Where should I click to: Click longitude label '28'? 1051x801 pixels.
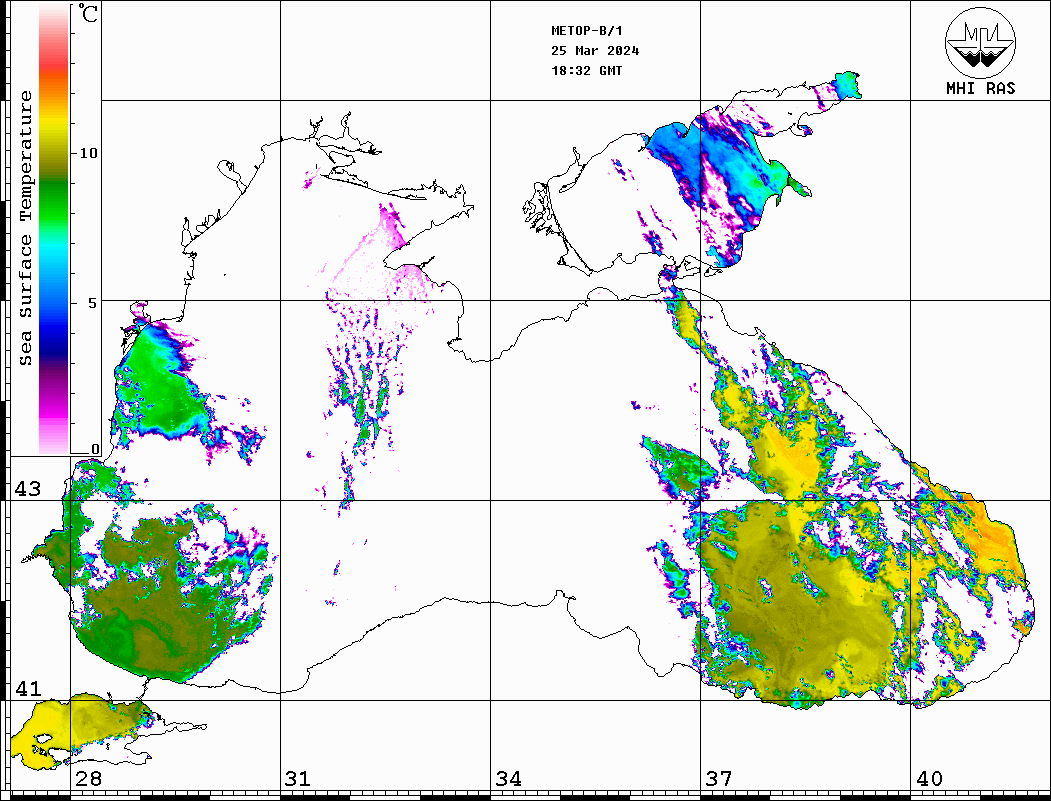pyautogui.click(x=88, y=779)
